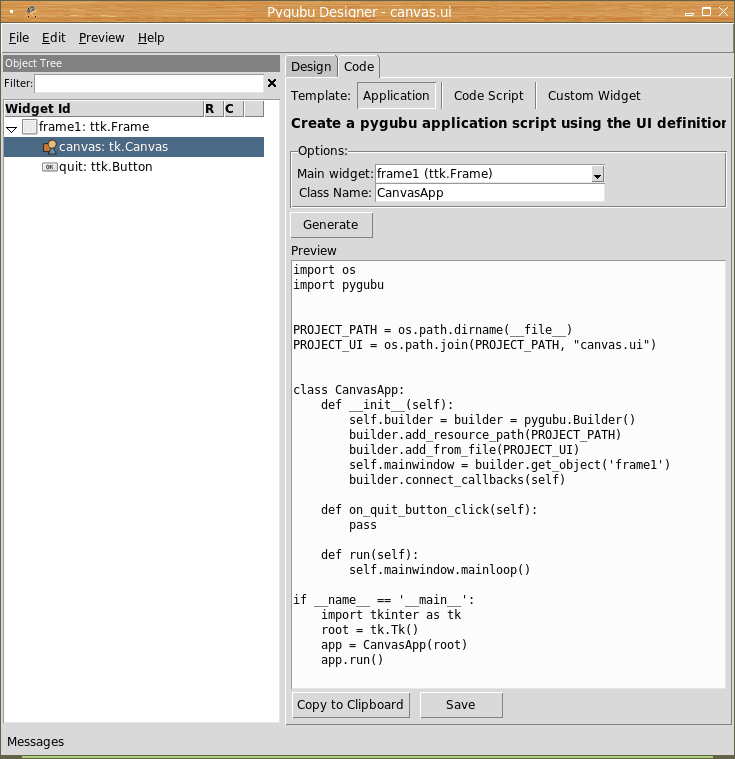The height and width of the screenshot is (759, 735).
Task: Click the Messages status bar label
Action: click(35, 742)
